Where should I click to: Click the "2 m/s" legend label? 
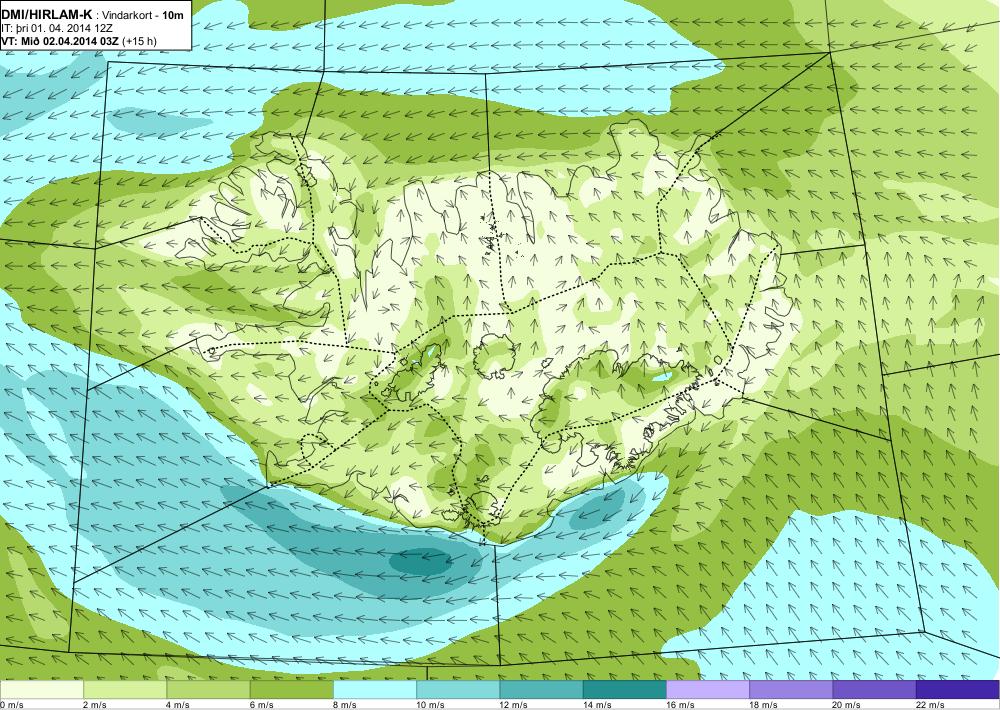click(95, 704)
